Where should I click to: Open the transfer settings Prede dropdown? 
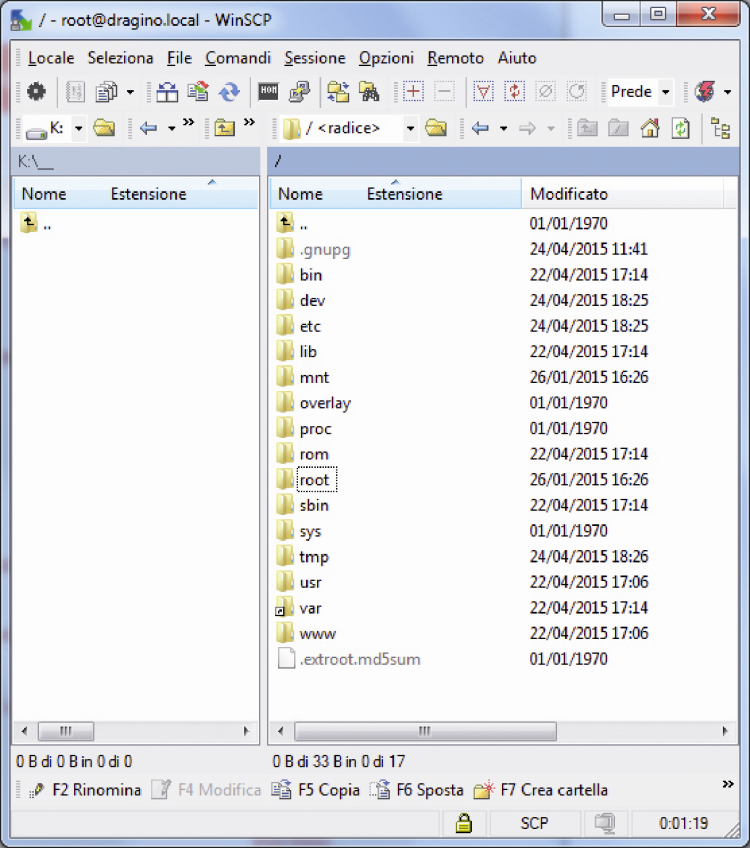(666, 91)
